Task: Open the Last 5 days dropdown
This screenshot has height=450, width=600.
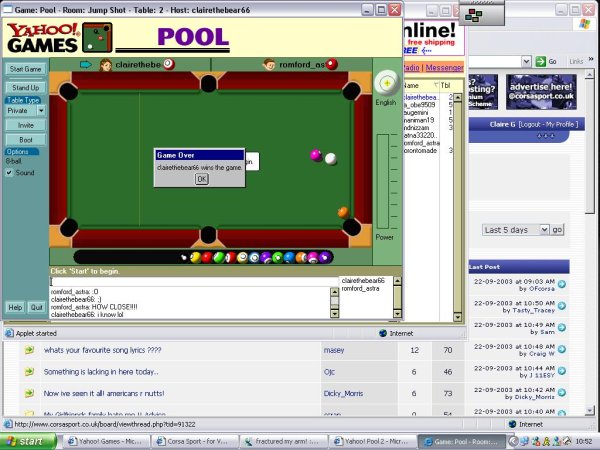Action: coord(544,230)
